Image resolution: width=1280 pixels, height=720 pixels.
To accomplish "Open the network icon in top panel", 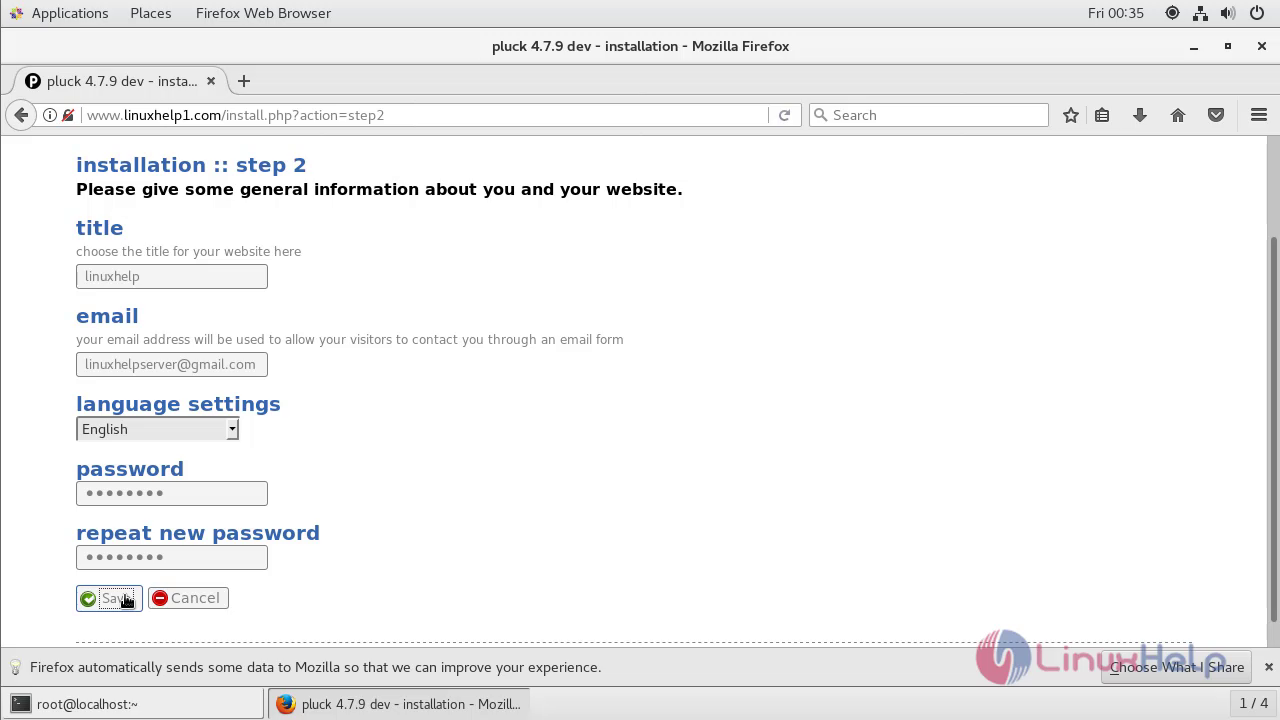I will [x=1201, y=13].
